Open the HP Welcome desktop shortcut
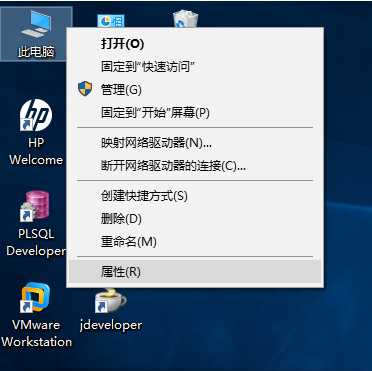The image size is (372, 371). [x=36, y=114]
